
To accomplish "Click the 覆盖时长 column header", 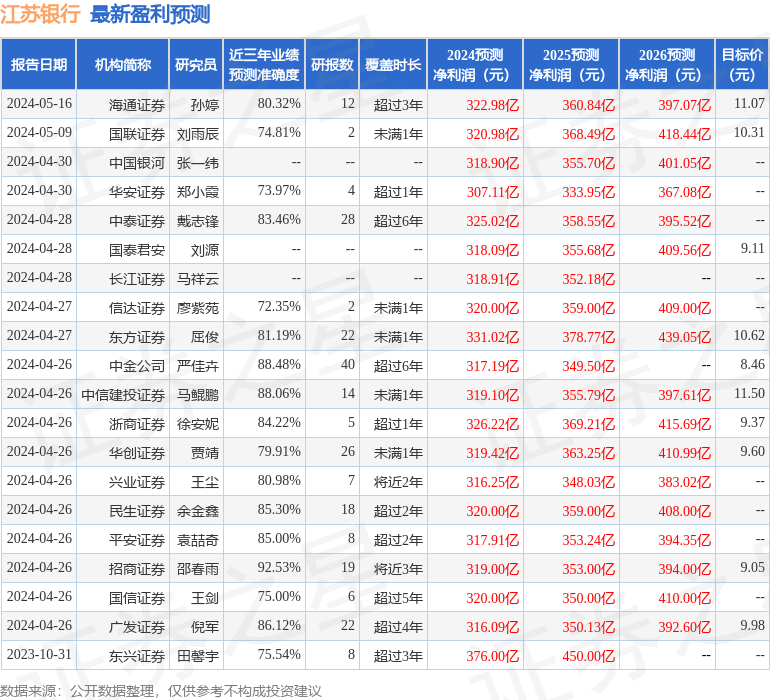I will pos(393,64).
